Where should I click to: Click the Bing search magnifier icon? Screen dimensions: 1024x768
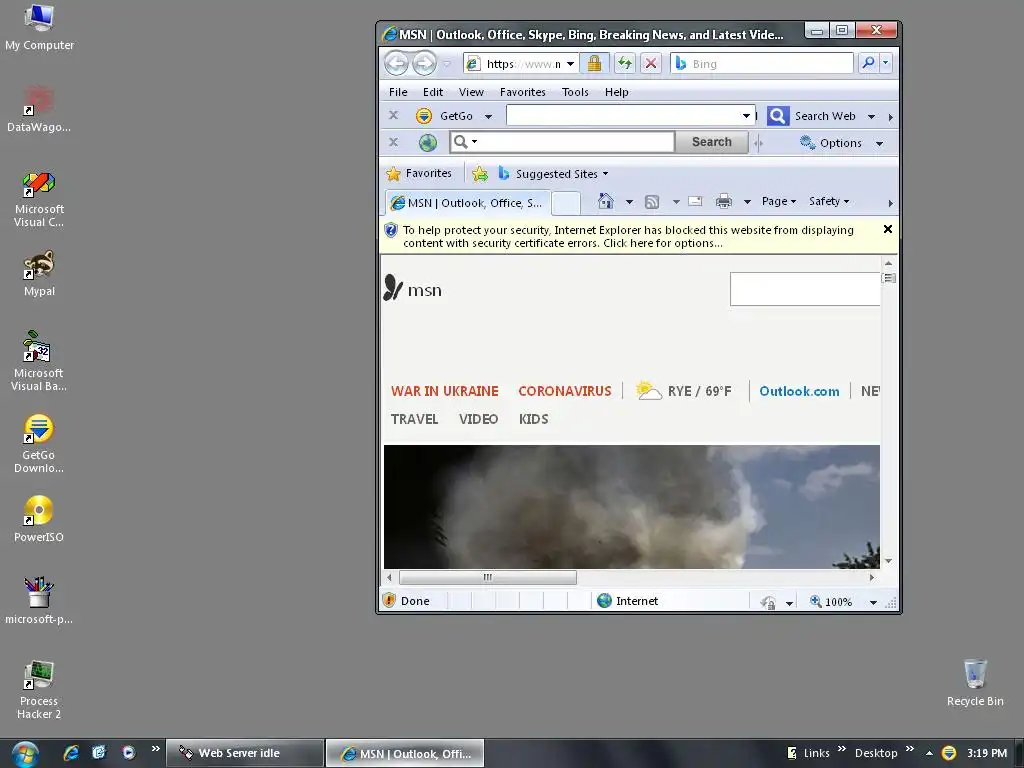pyautogui.click(x=868, y=63)
